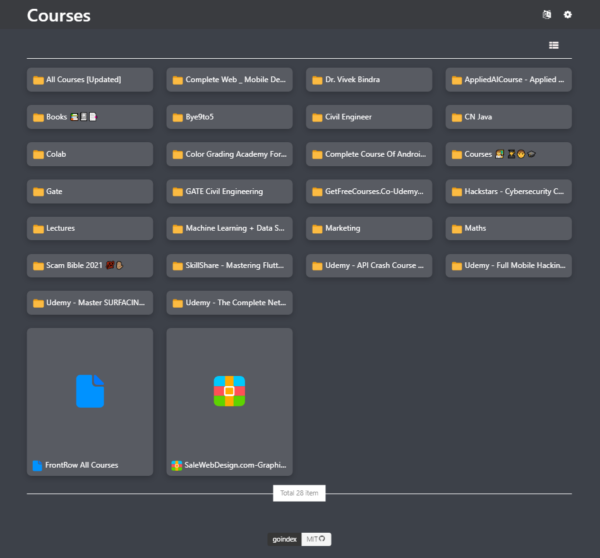Open the CN Java folder

click(x=509, y=117)
